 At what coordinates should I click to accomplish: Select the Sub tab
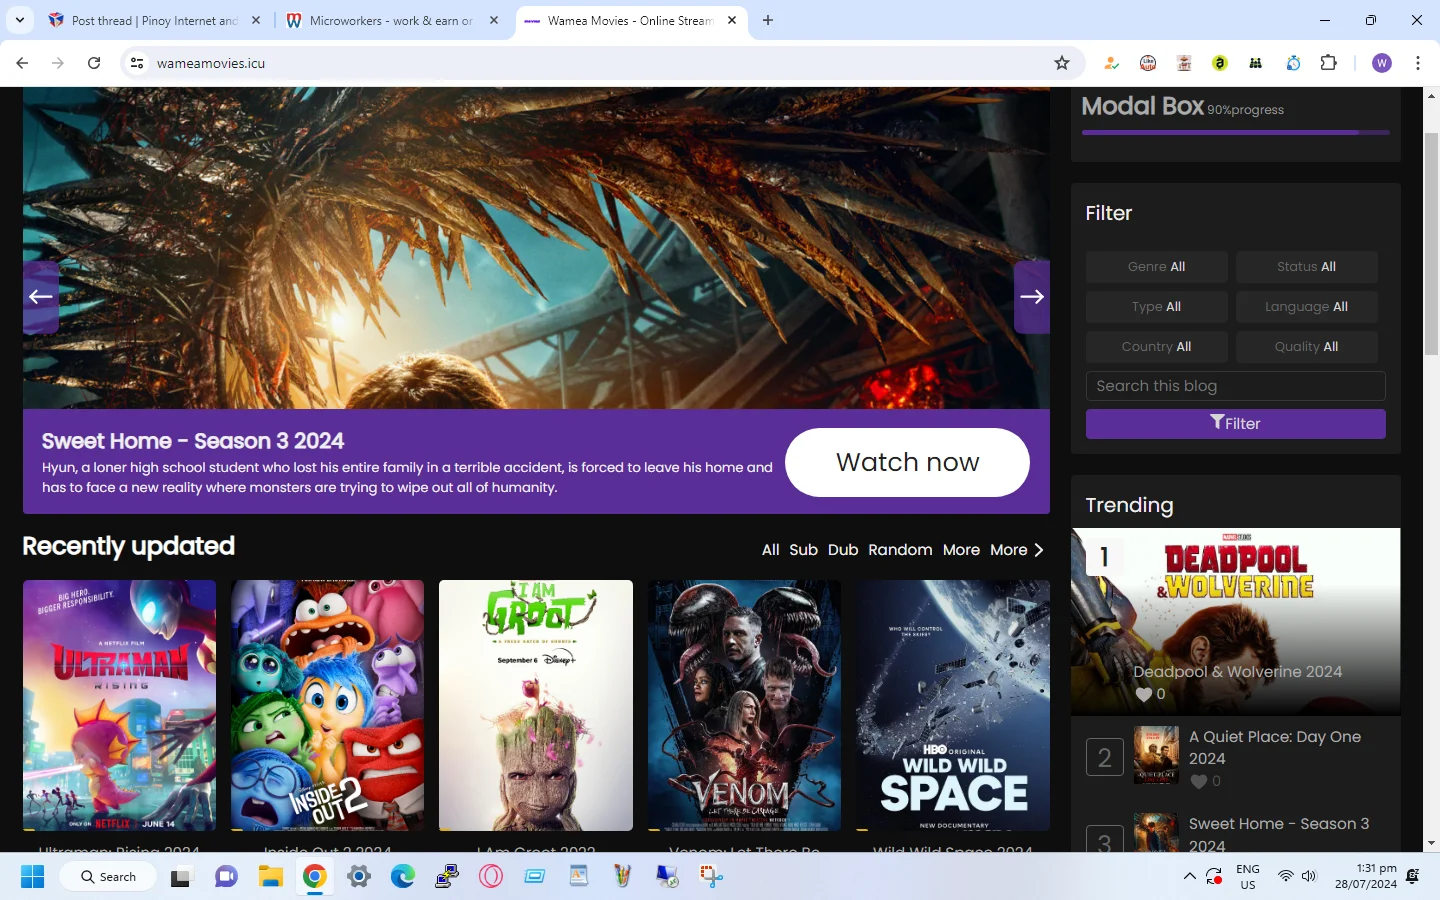[803, 550]
